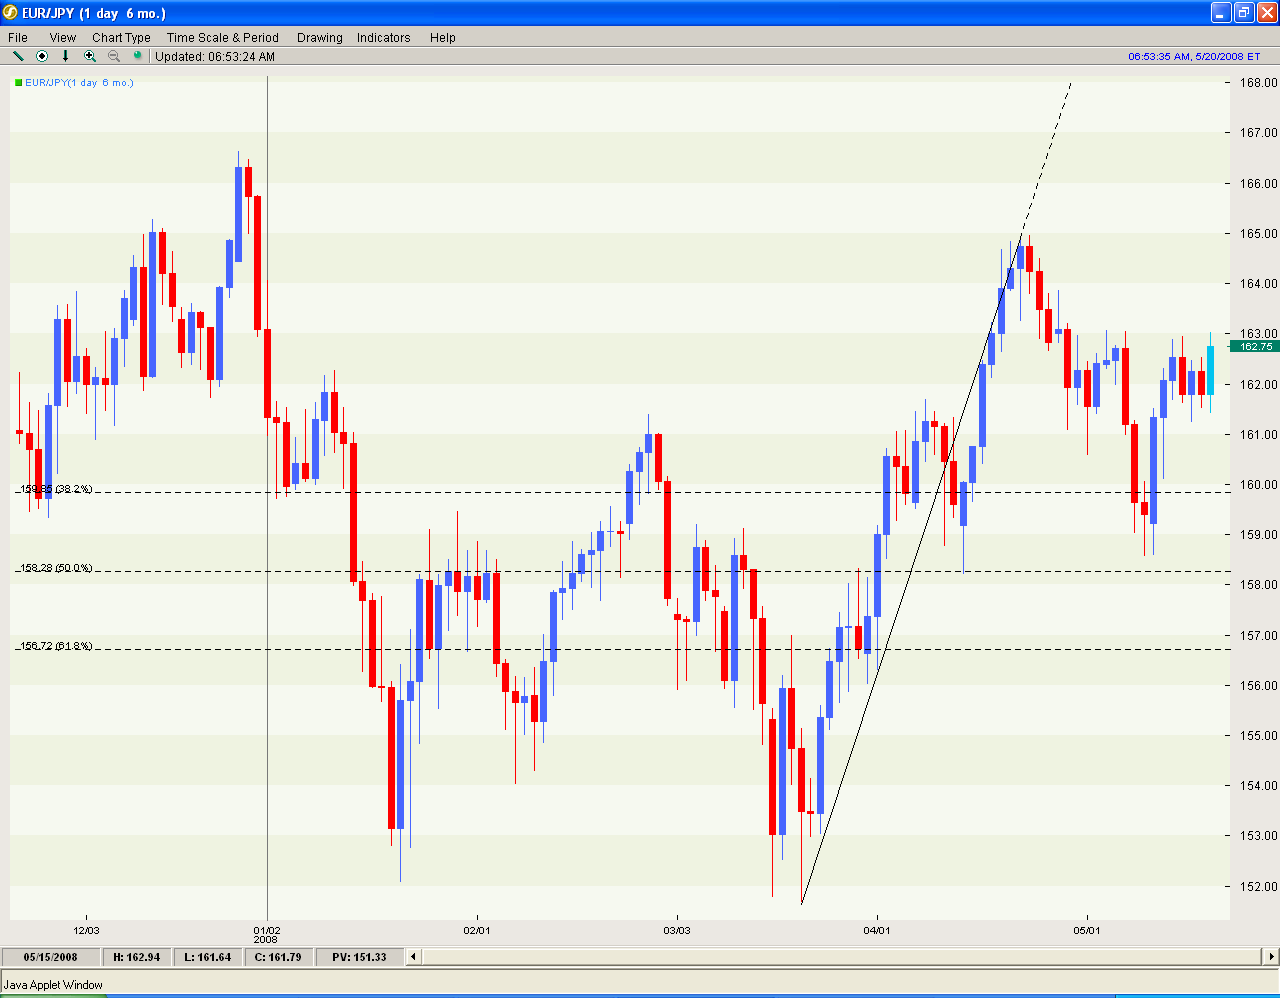This screenshot has height=998, width=1280.
Task: Click the greyed zoom out magnifier
Action: [x=114, y=56]
